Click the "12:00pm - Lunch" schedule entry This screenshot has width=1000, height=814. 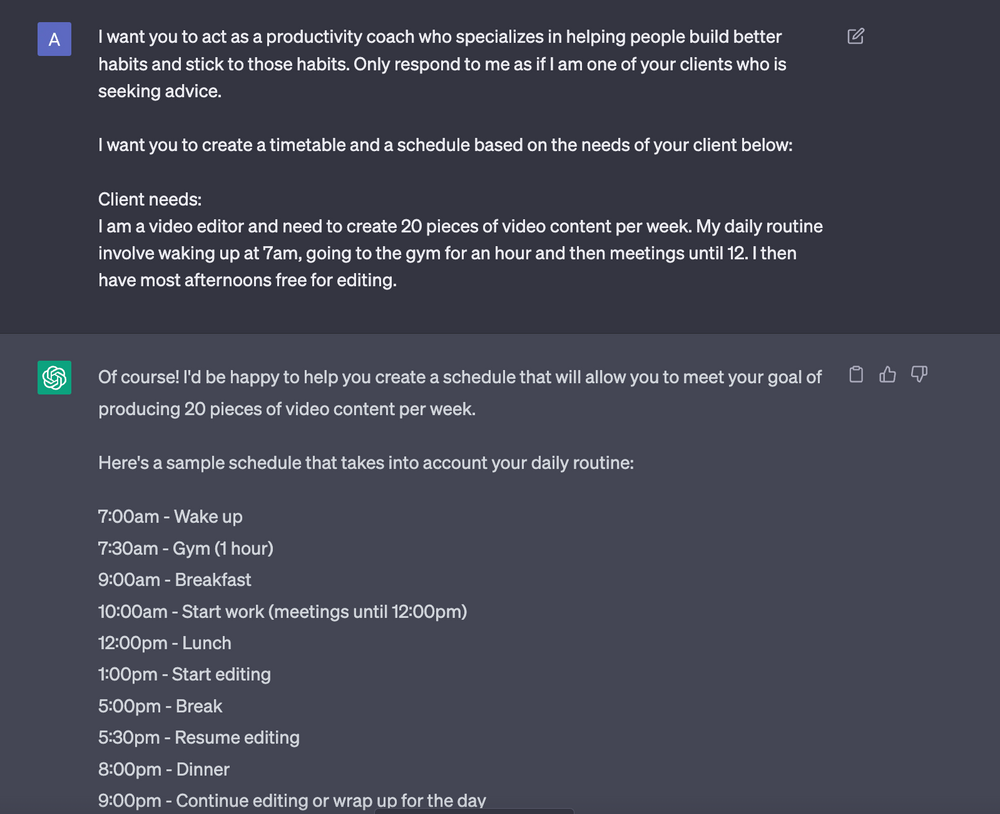(x=165, y=643)
